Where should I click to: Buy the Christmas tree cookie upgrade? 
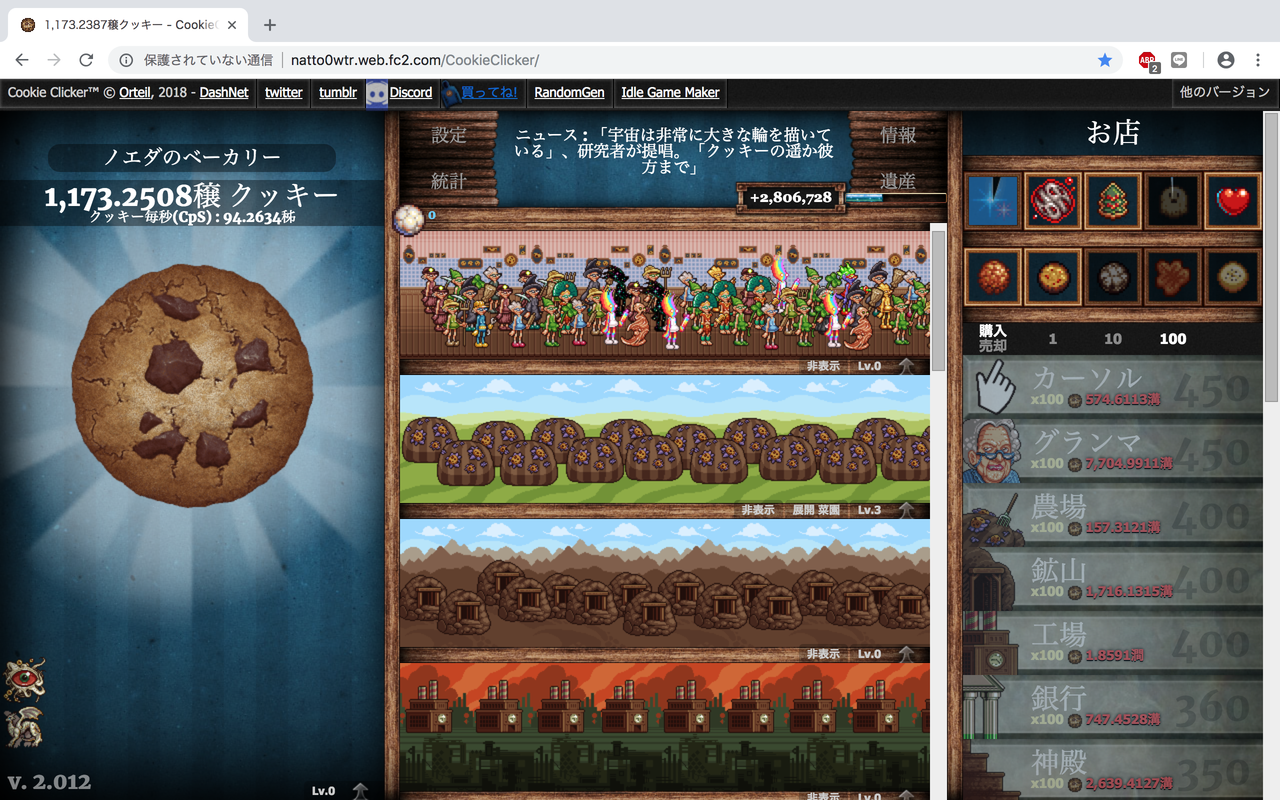1113,202
